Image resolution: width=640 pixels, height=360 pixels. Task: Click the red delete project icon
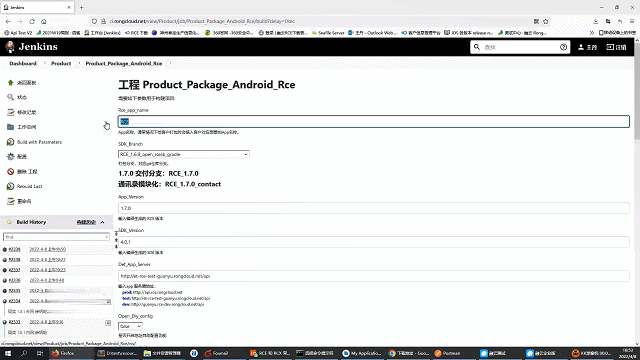click(x=11, y=171)
